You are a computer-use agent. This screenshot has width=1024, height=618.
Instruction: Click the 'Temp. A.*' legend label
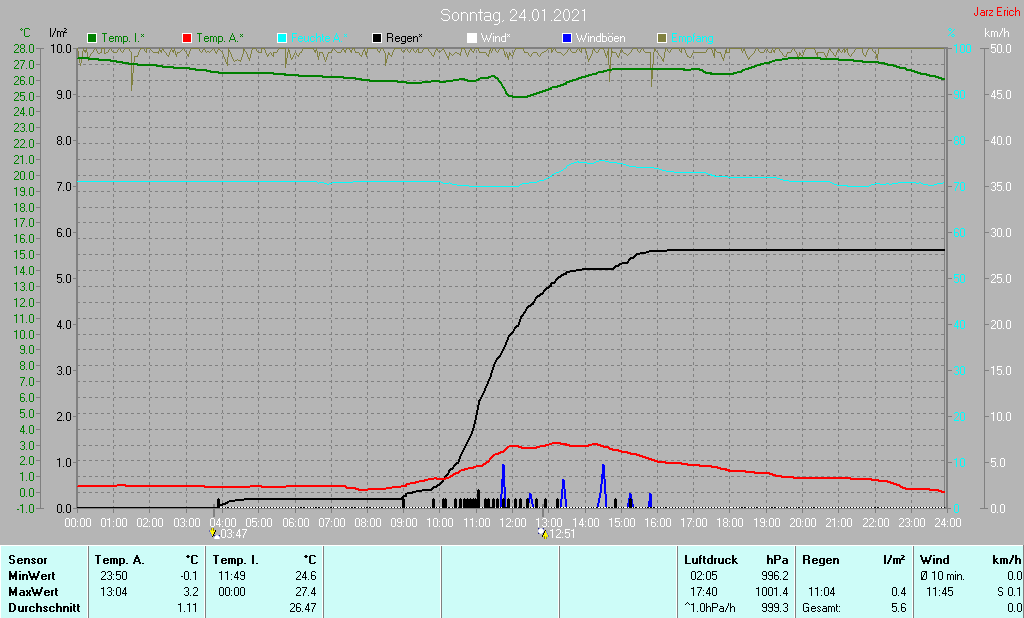(220, 39)
